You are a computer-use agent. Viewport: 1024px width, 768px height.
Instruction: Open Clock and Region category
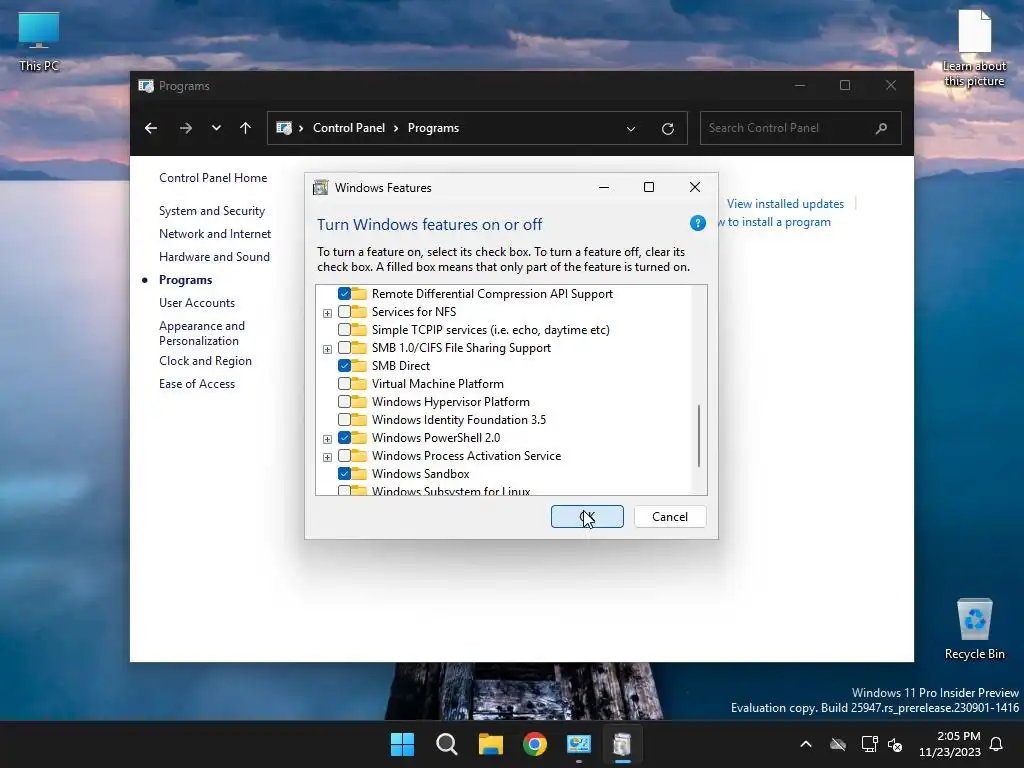pos(205,361)
